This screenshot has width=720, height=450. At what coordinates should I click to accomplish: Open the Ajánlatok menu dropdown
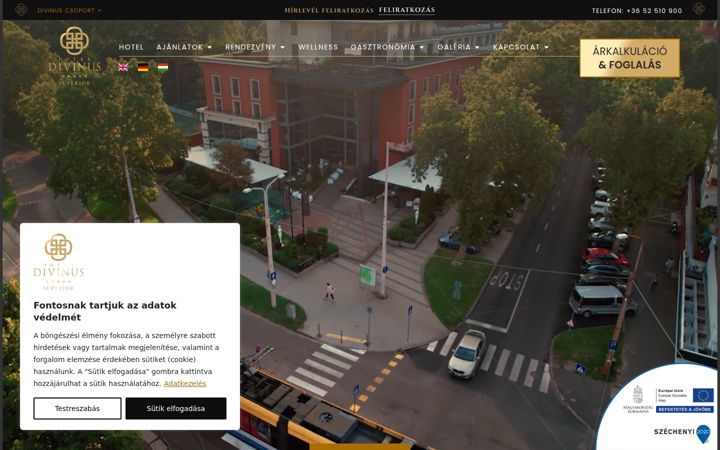(x=184, y=47)
